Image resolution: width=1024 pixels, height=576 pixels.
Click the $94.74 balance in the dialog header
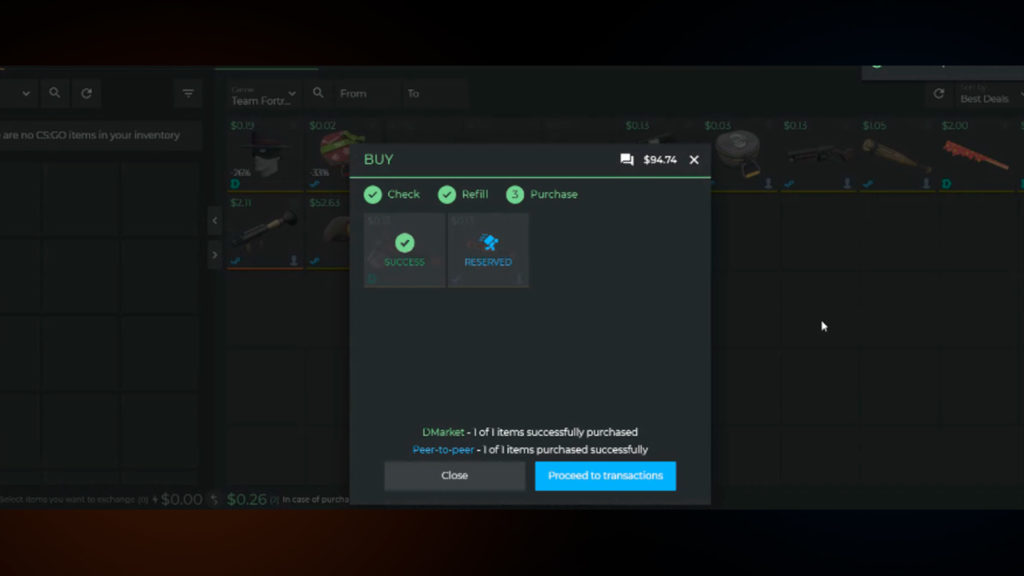660,160
